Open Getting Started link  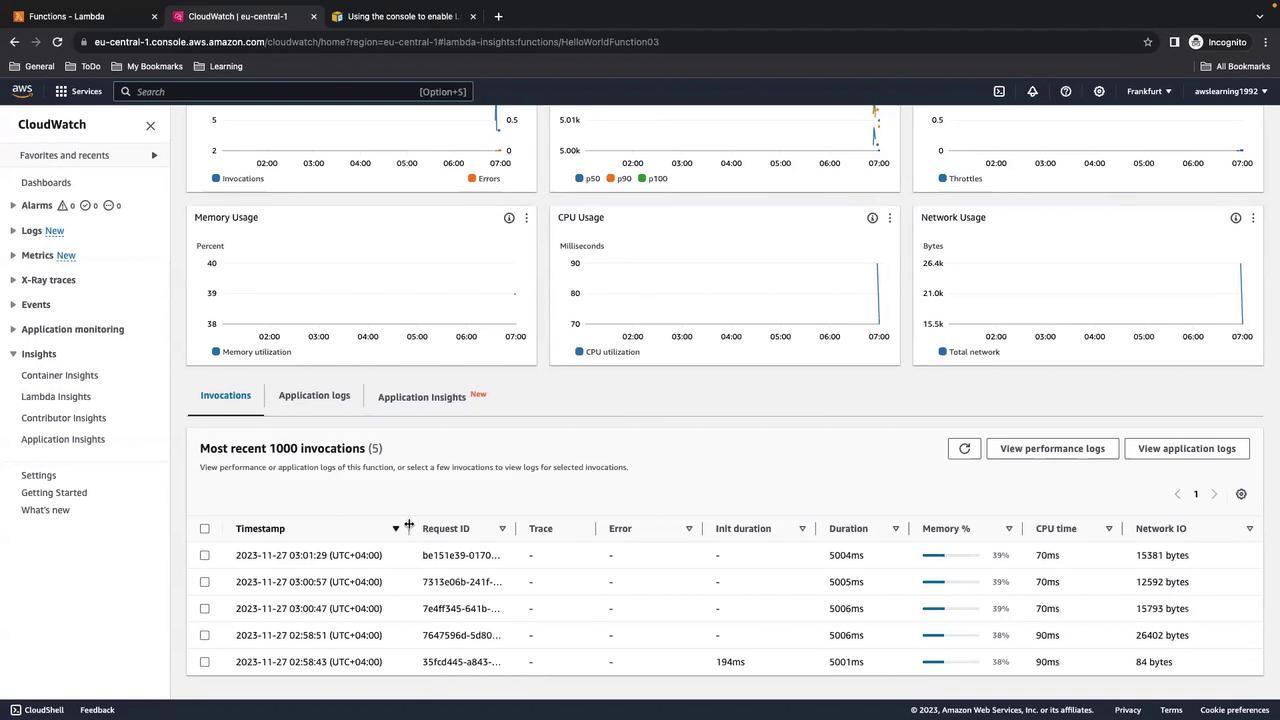(x=54, y=493)
